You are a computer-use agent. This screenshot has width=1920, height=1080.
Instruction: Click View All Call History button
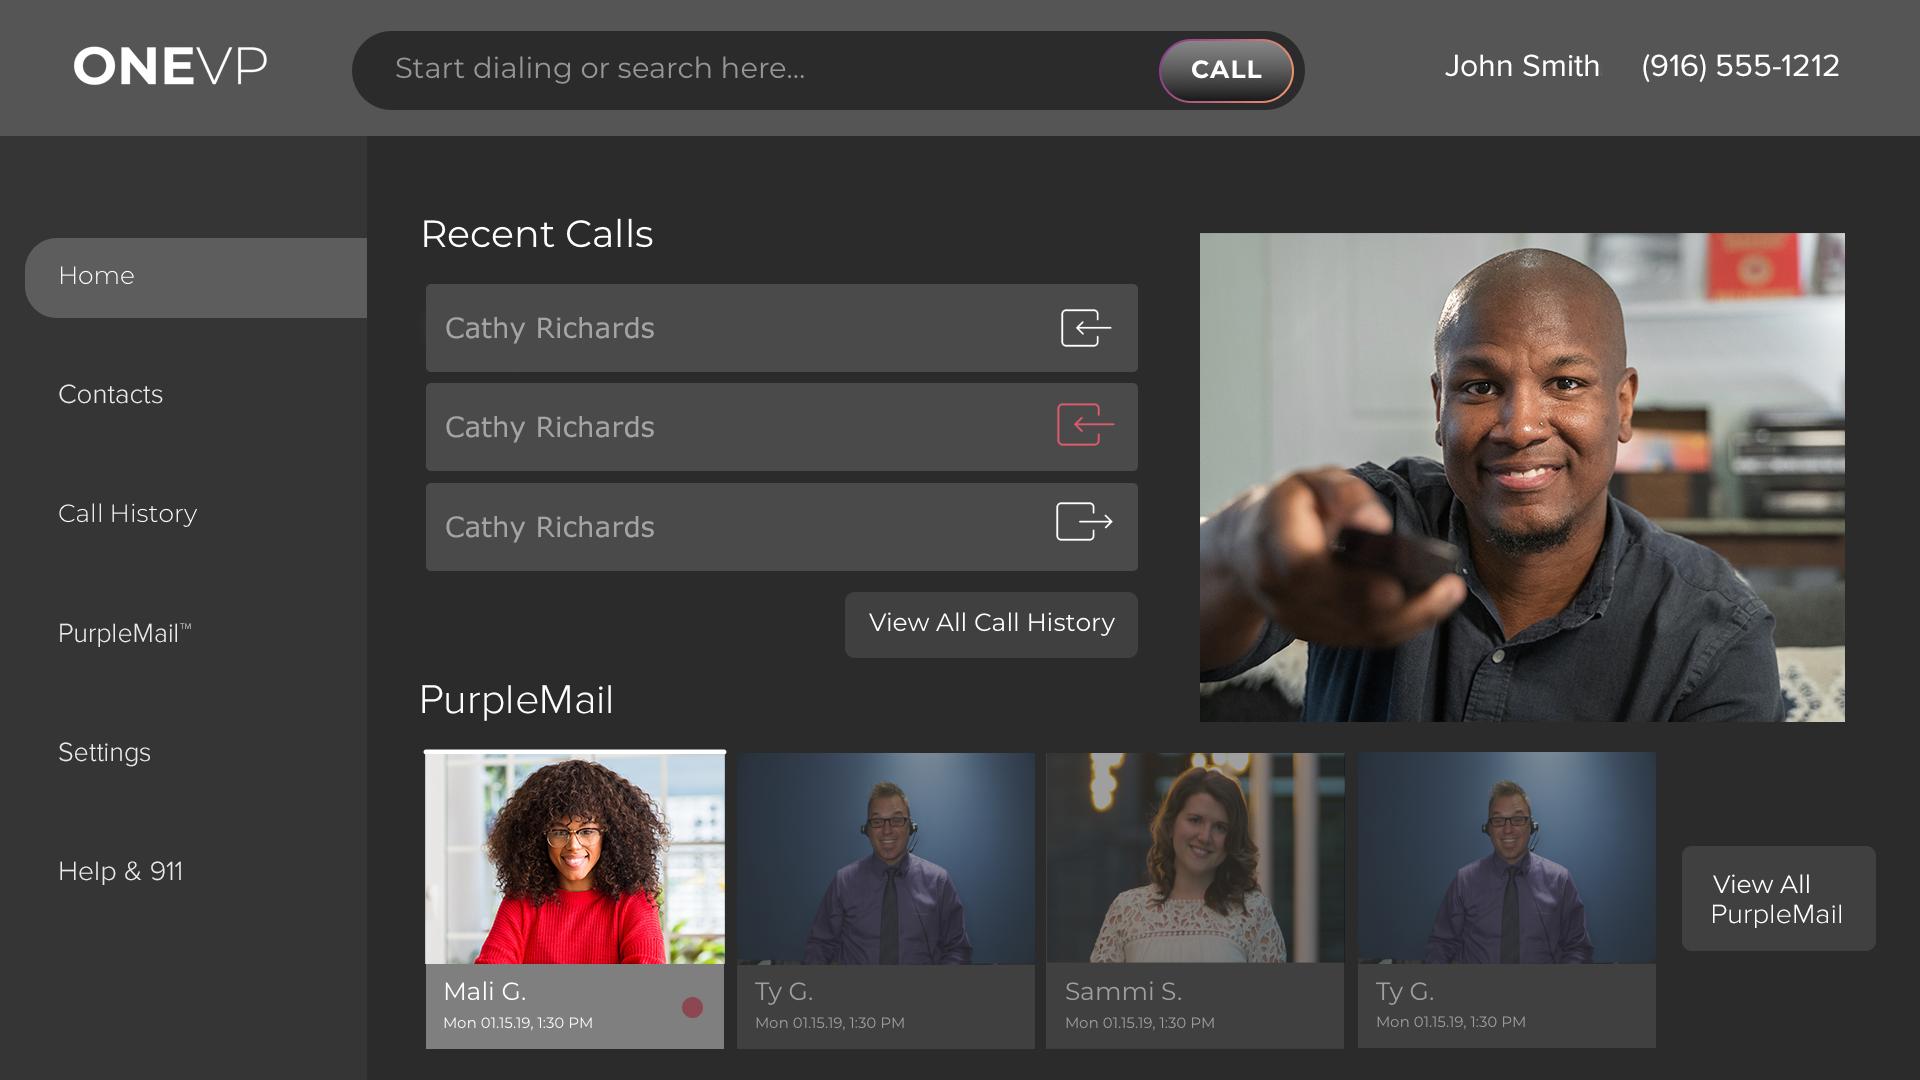(x=991, y=624)
